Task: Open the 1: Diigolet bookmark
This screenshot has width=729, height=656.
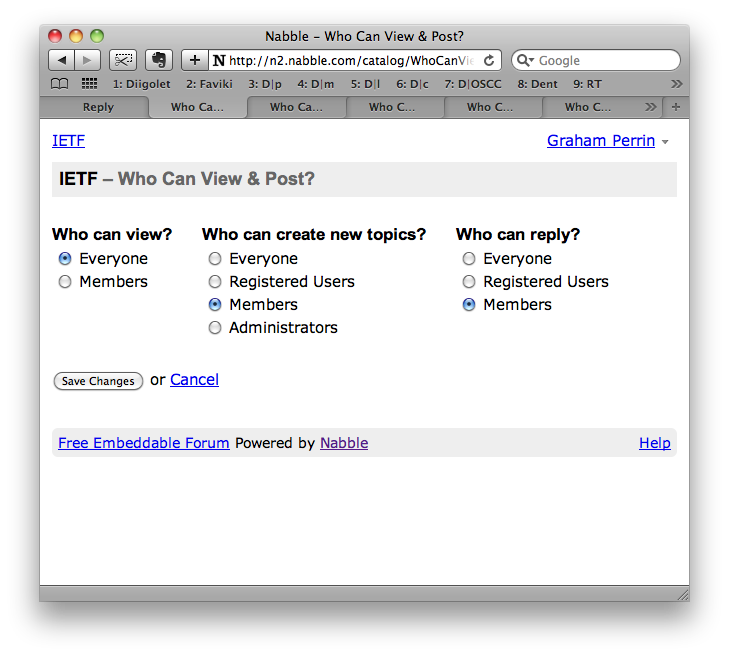Action: tap(141, 84)
